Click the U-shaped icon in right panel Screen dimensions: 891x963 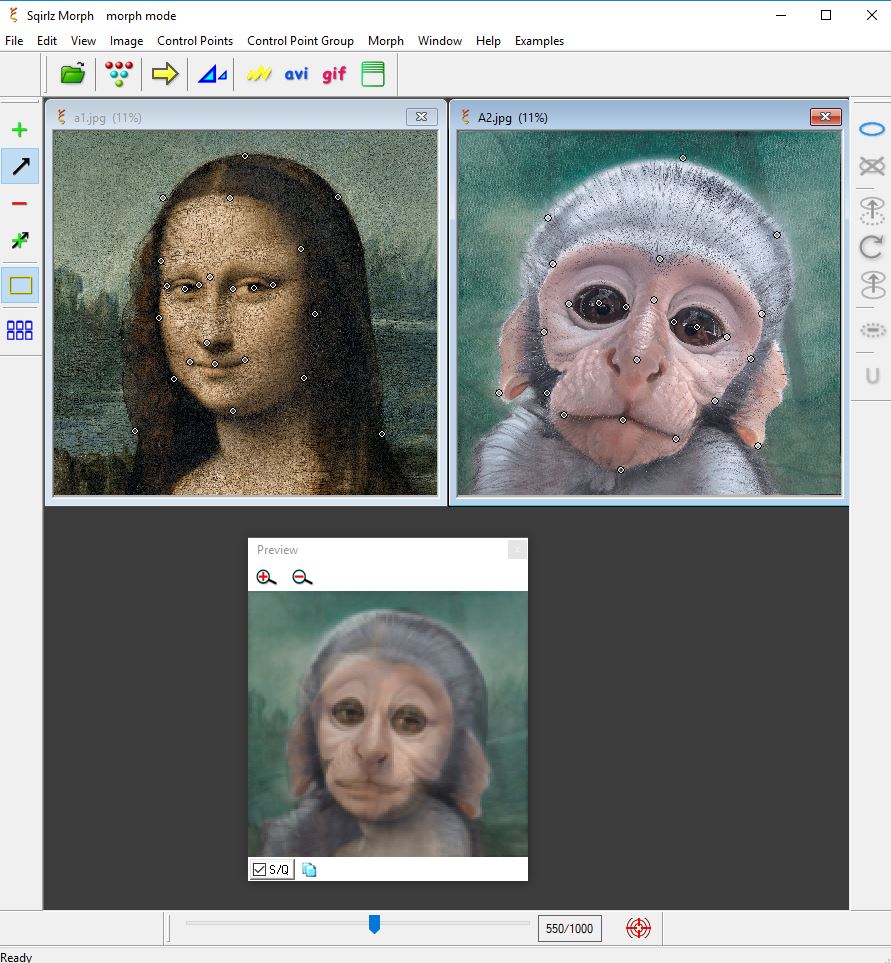pyautogui.click(x=872, y=376)
